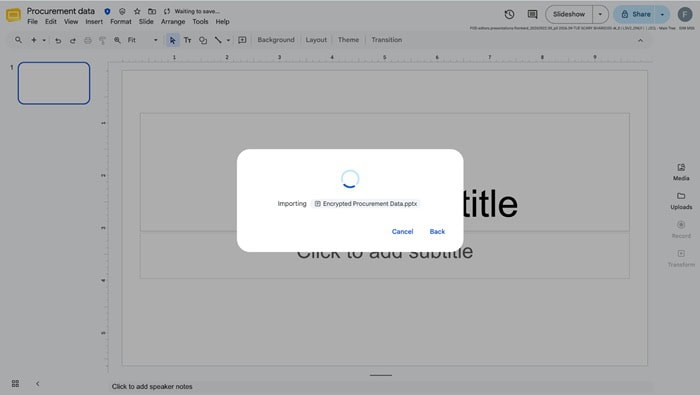Select slide 1 thumbnail in filmstrip
Screen dimensions: 700x395
[54, 83]
